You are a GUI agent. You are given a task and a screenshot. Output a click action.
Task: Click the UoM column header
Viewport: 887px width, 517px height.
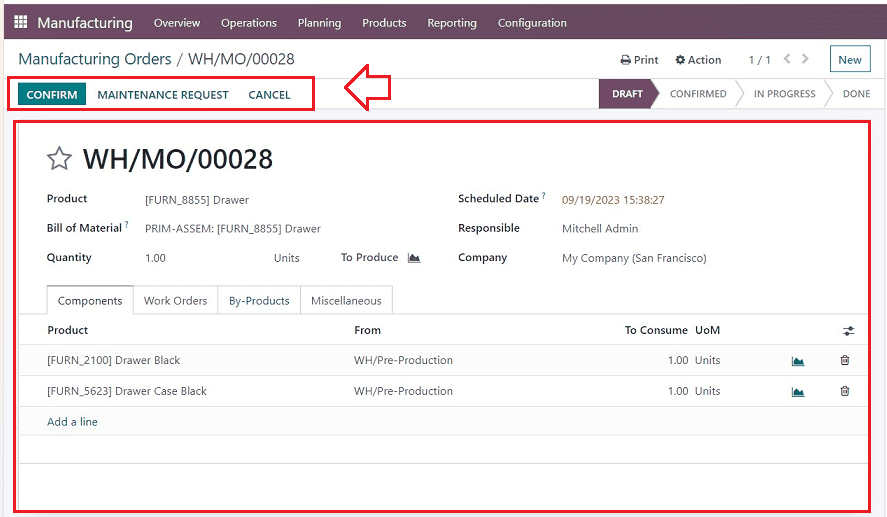708,330
